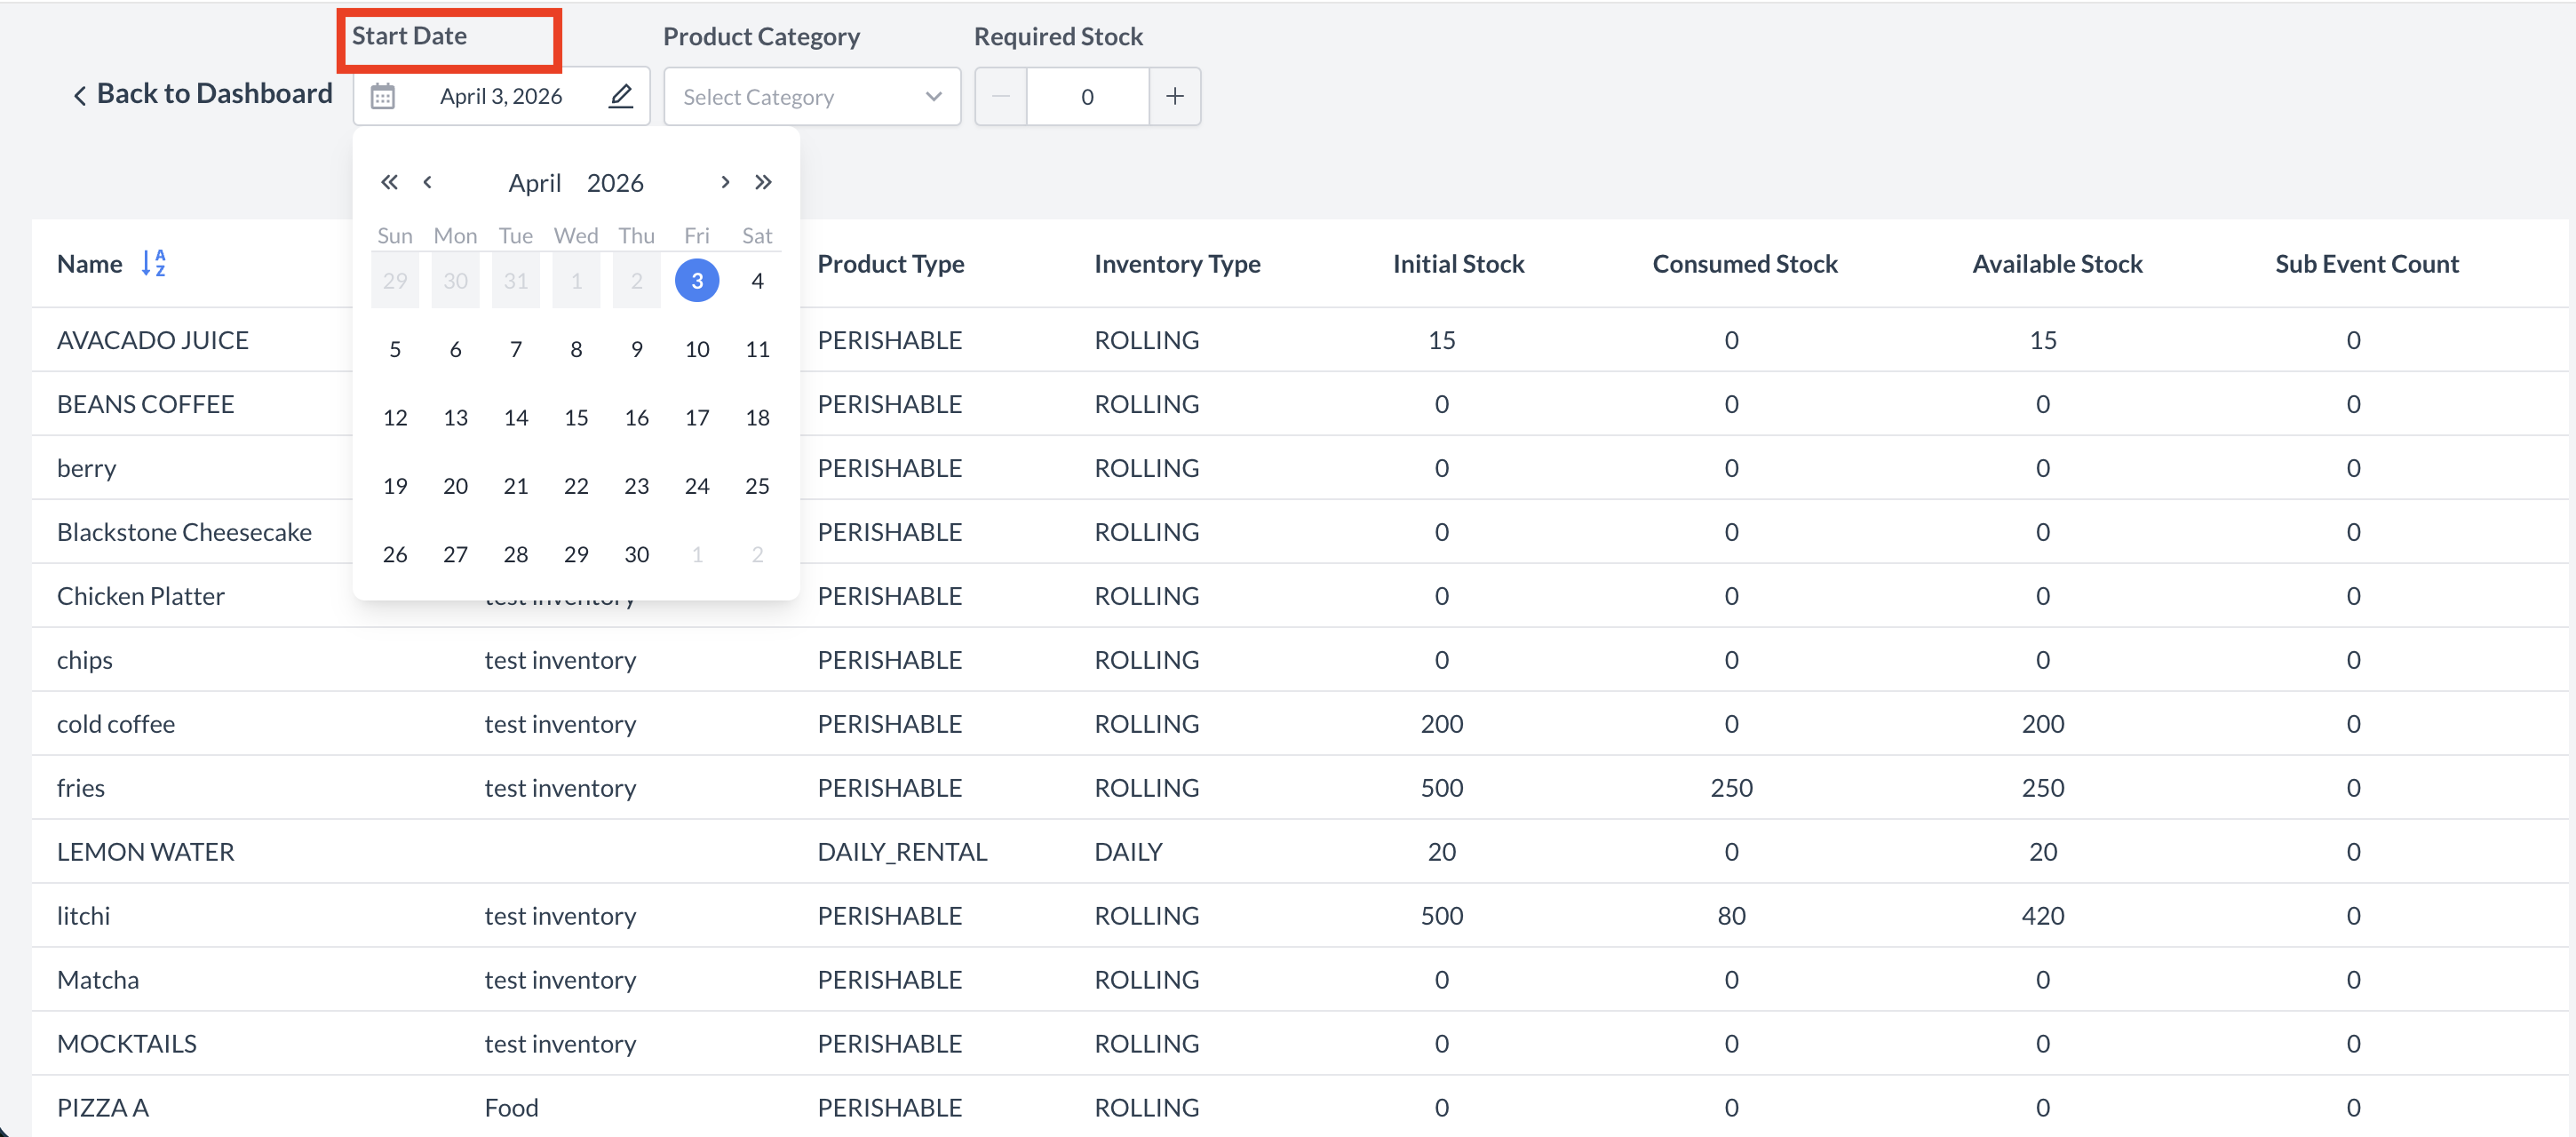Pick April 24 in the date picker
This screenshot has height=1137, width=2576.
click(x=697, y=486)
